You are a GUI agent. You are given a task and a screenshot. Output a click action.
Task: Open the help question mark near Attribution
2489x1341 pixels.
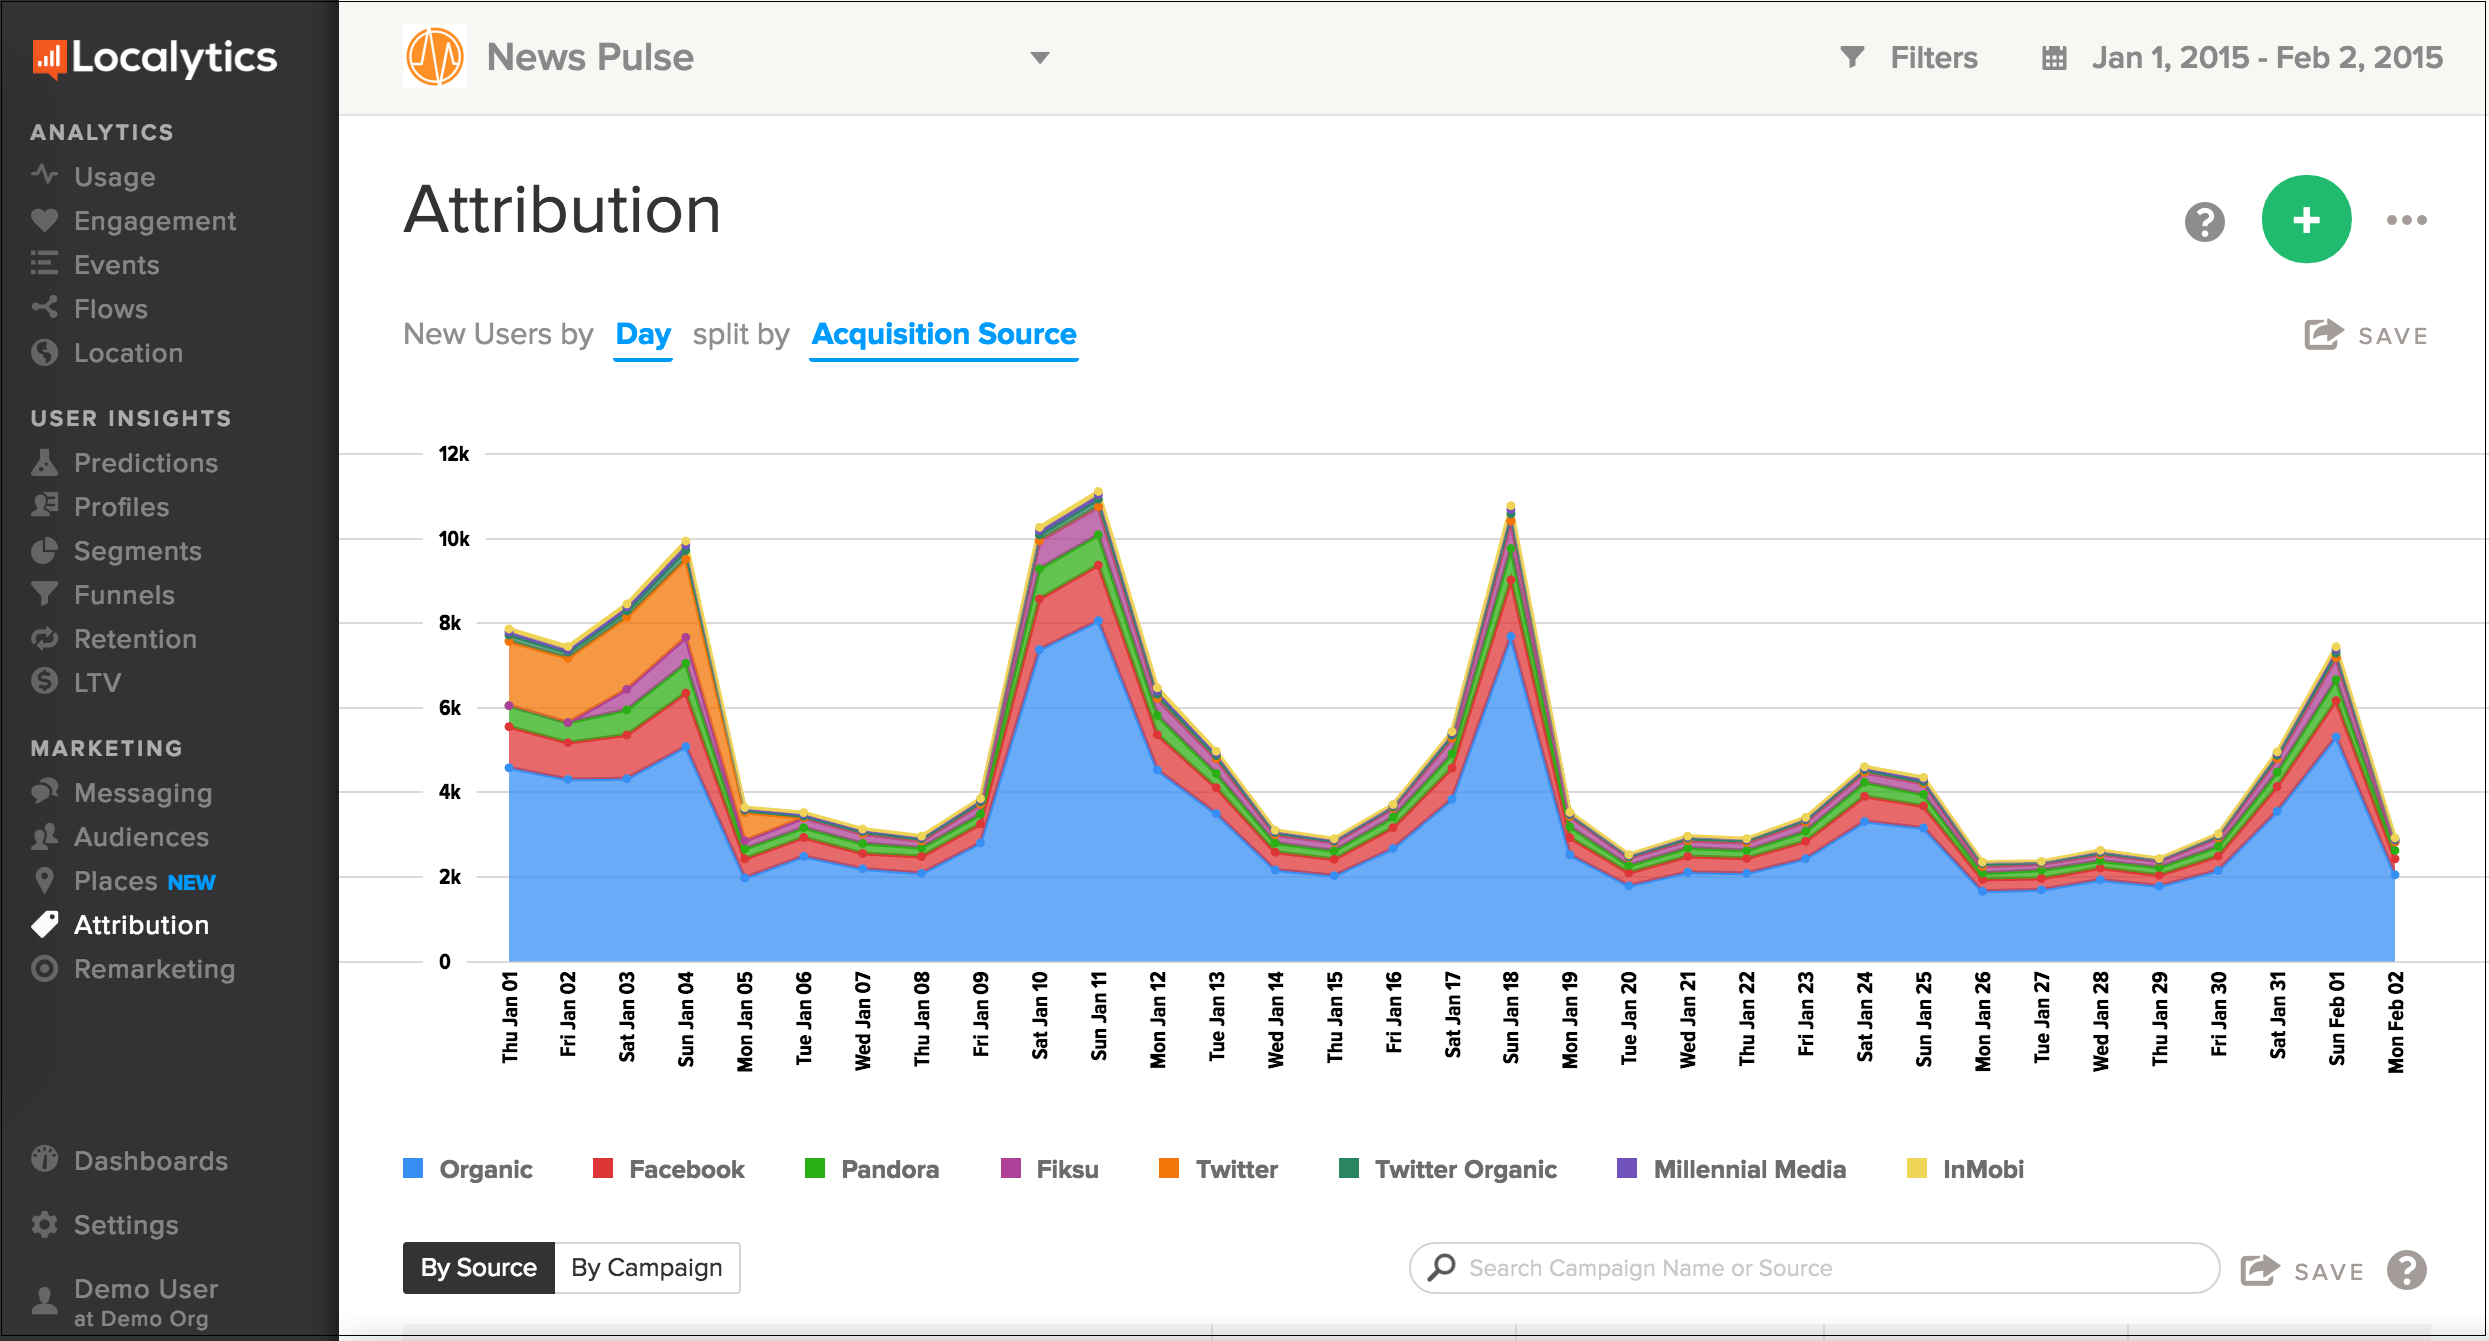pos(2204,221)
